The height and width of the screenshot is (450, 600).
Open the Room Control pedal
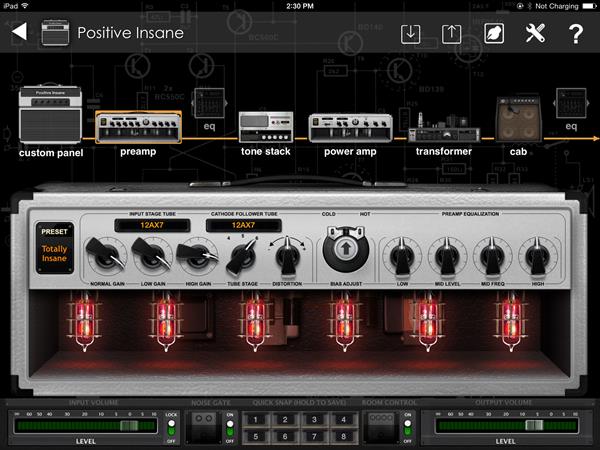point(381,427)
